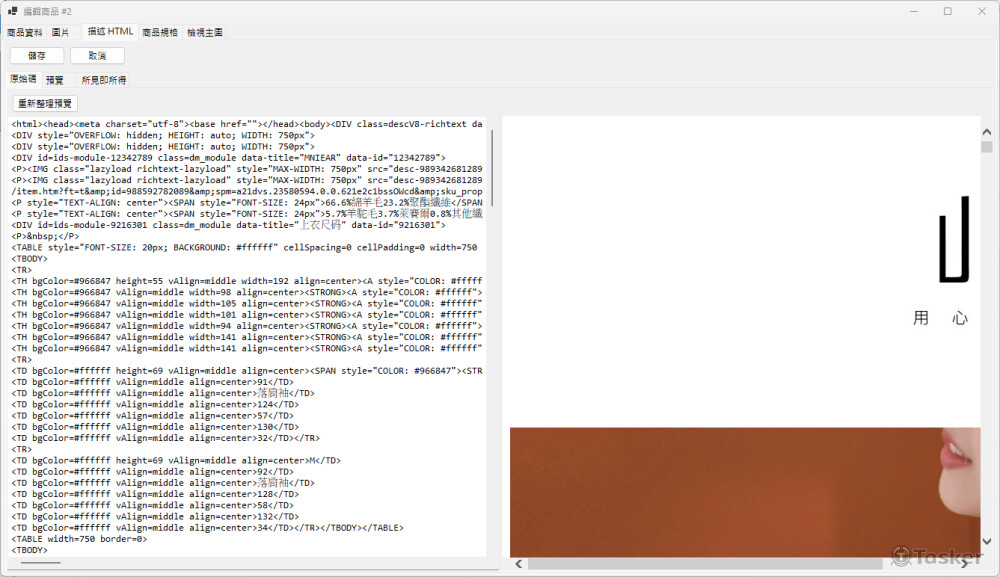Click the TD line with SPAN COLOR: #966847
The width and height of the screenshot is (1000, 577).
247,371
